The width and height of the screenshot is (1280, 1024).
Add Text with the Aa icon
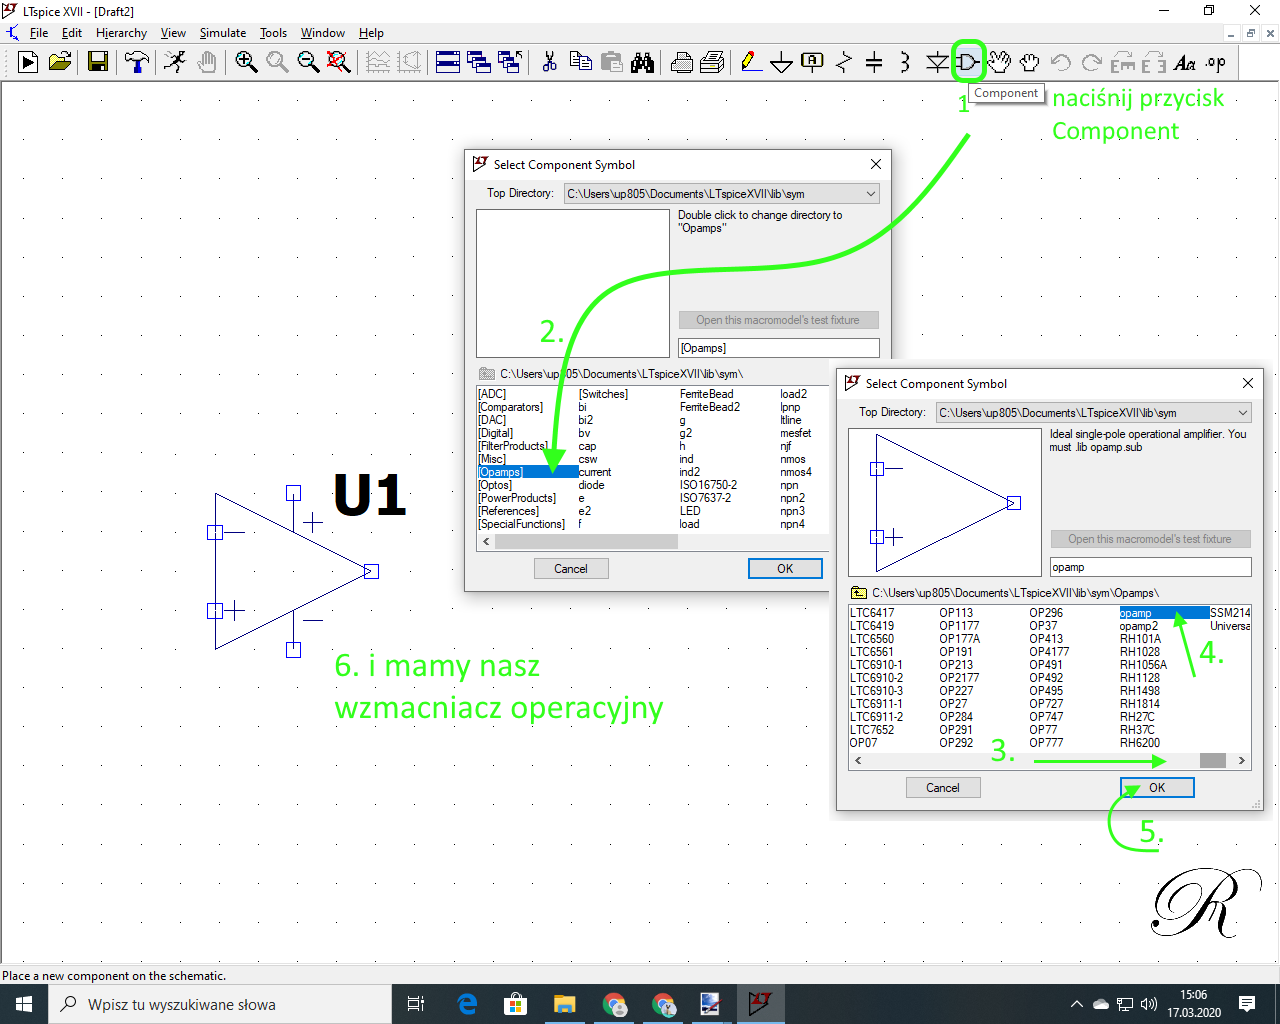point(1185,62)
